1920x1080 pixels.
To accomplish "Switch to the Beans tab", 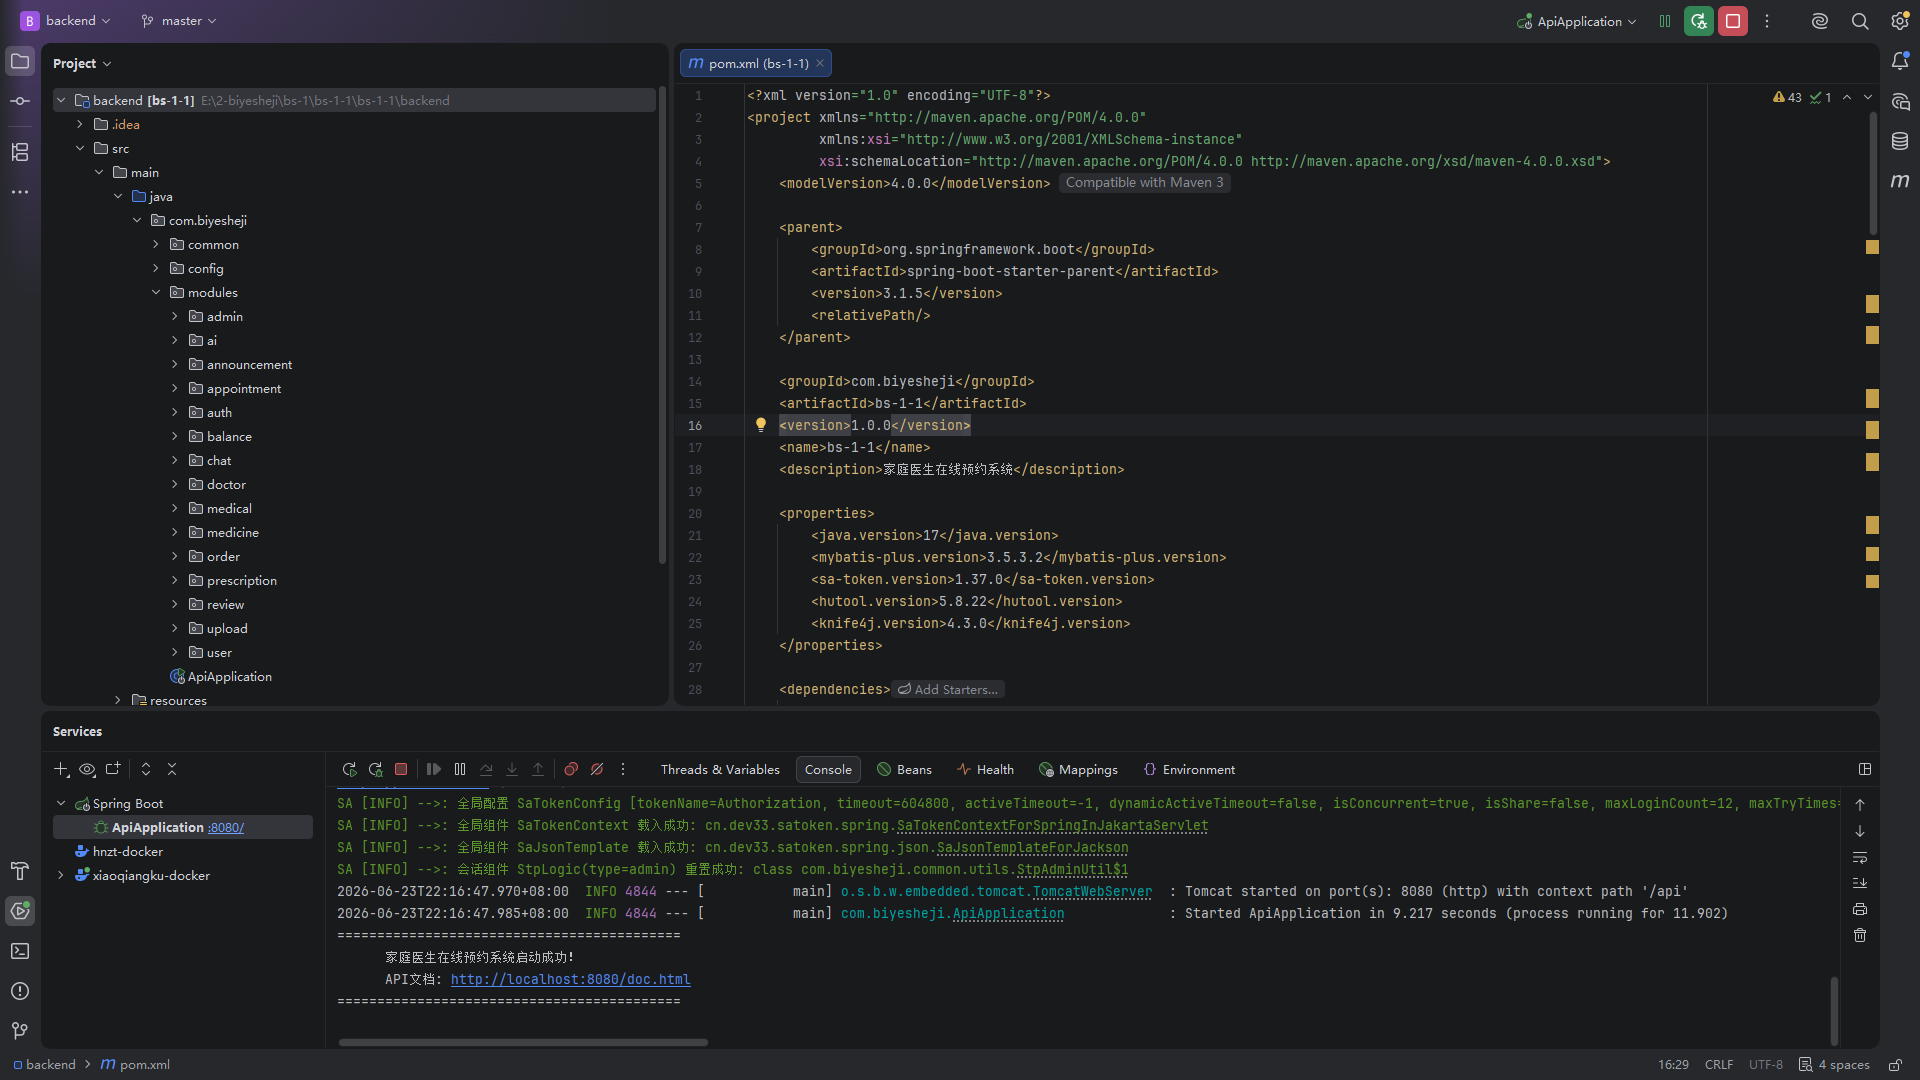I will [904, 769].
